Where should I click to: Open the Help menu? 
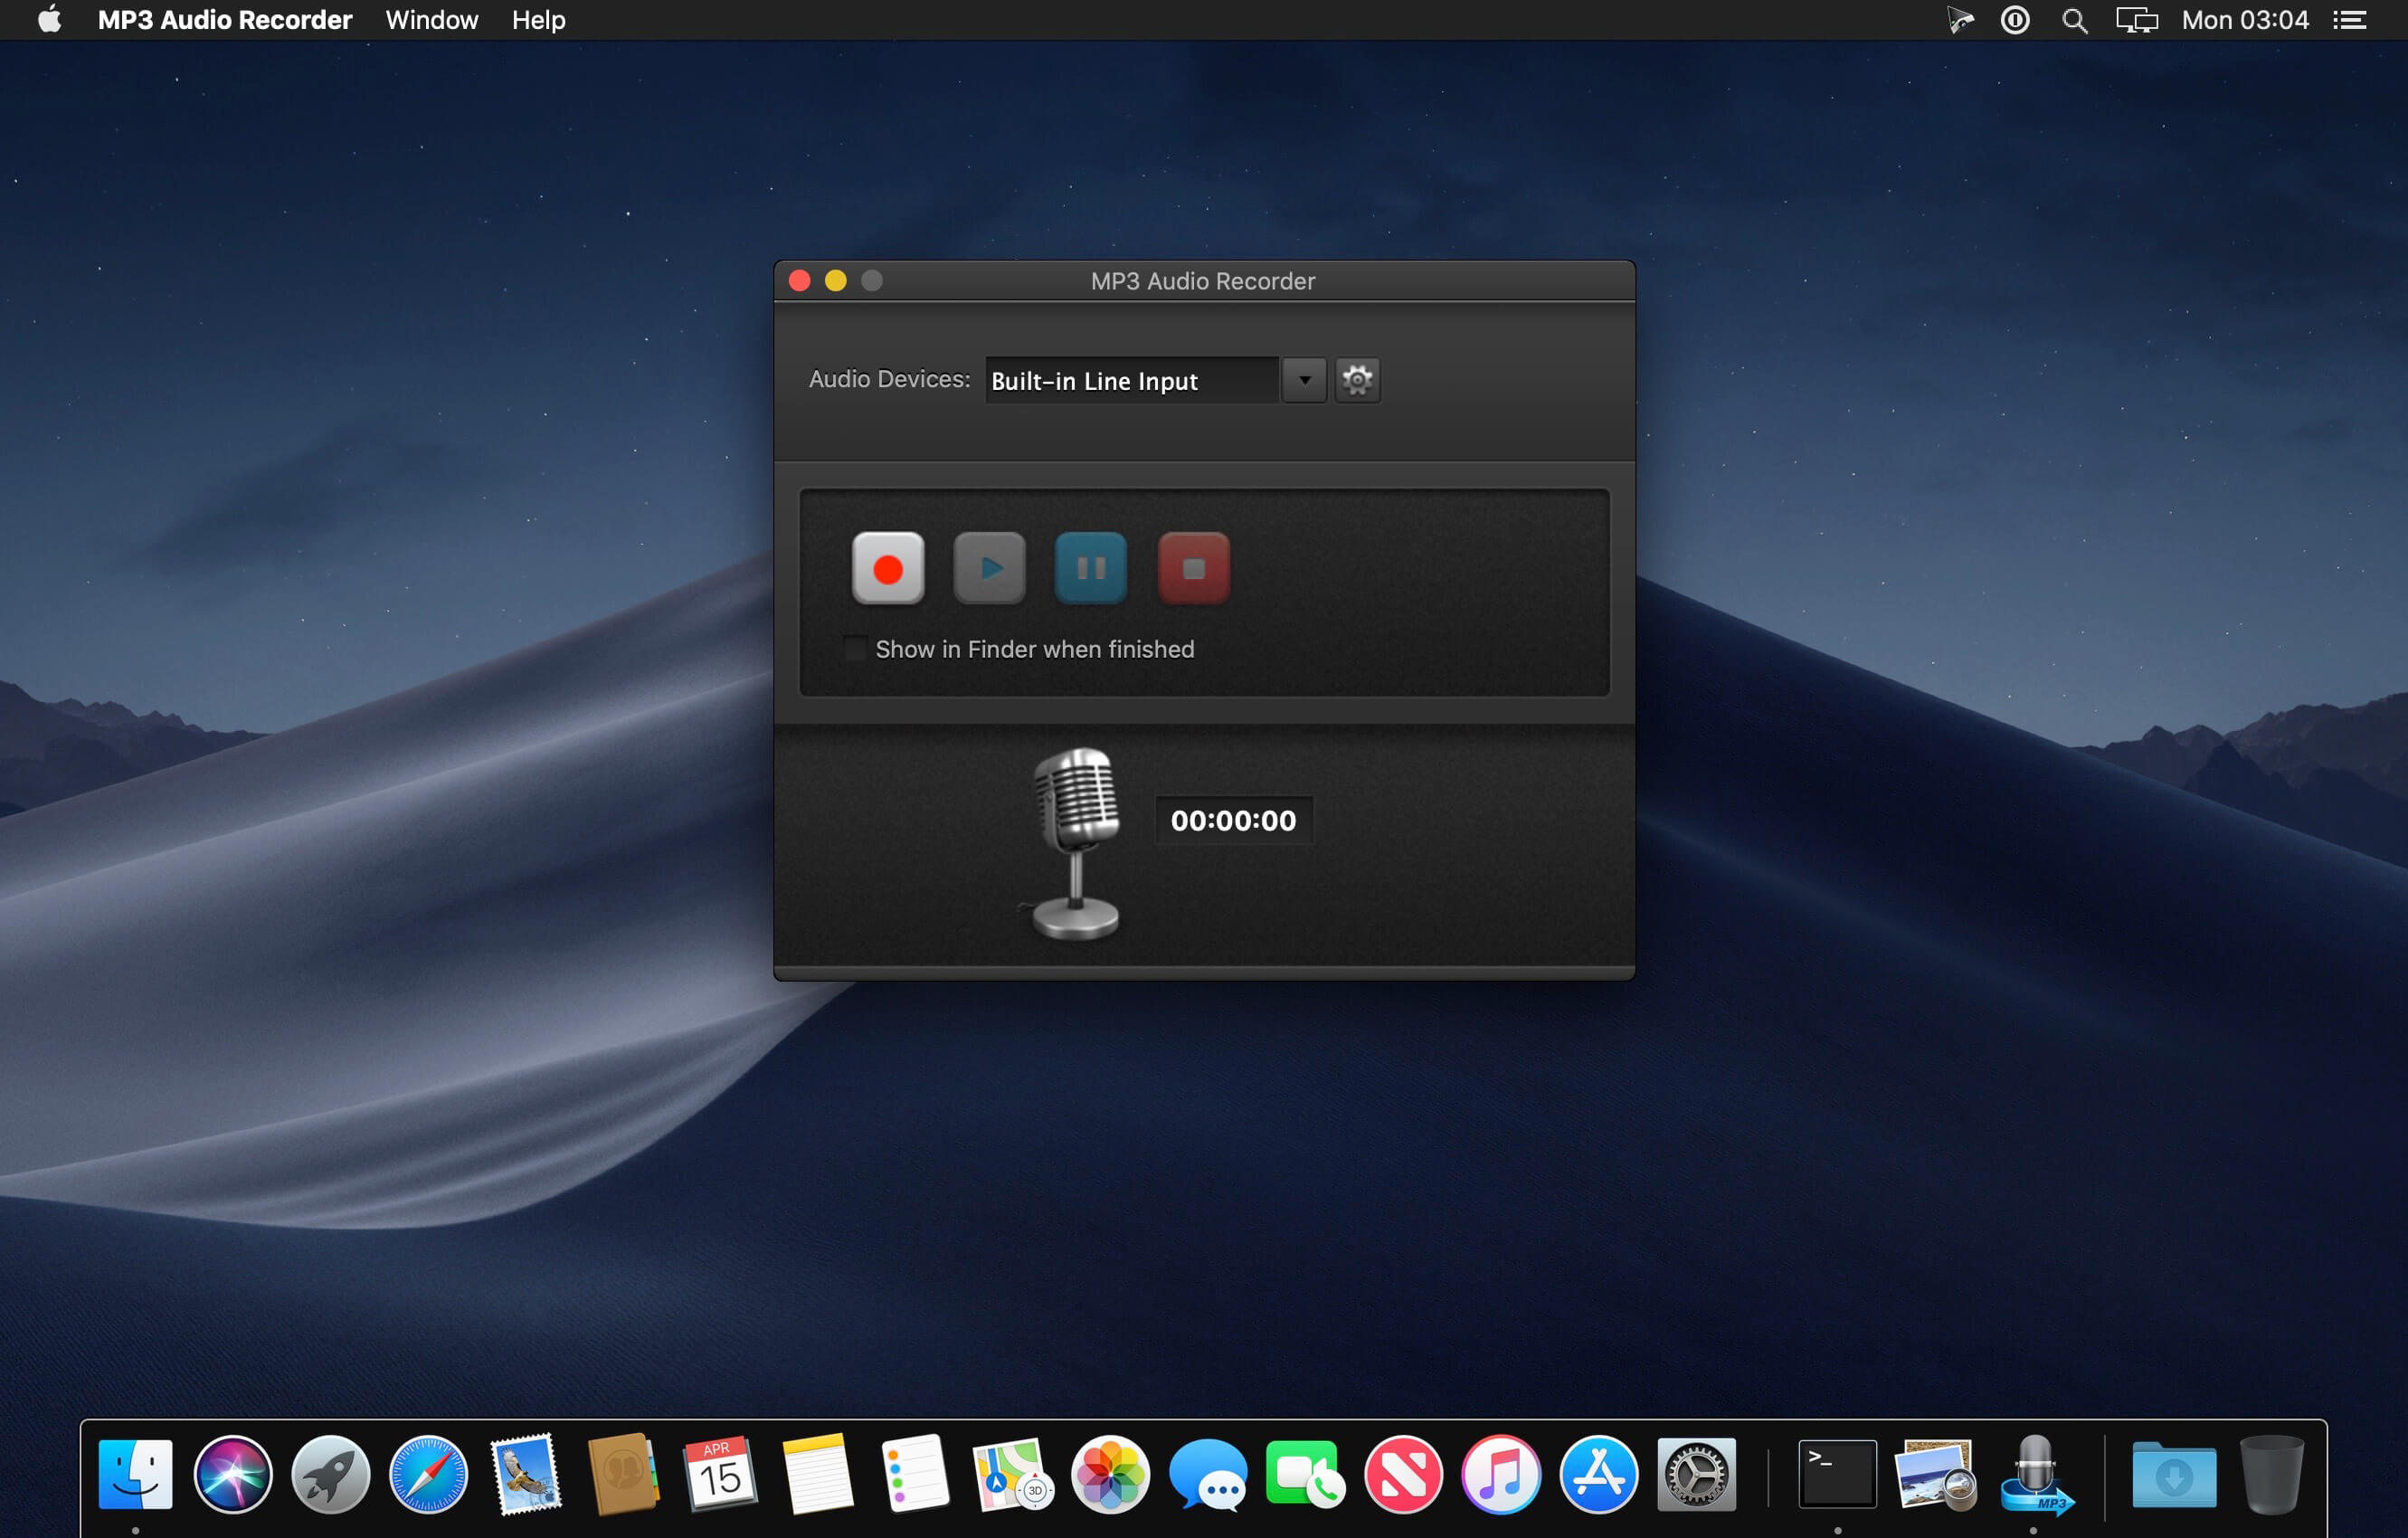pos(538,20)
